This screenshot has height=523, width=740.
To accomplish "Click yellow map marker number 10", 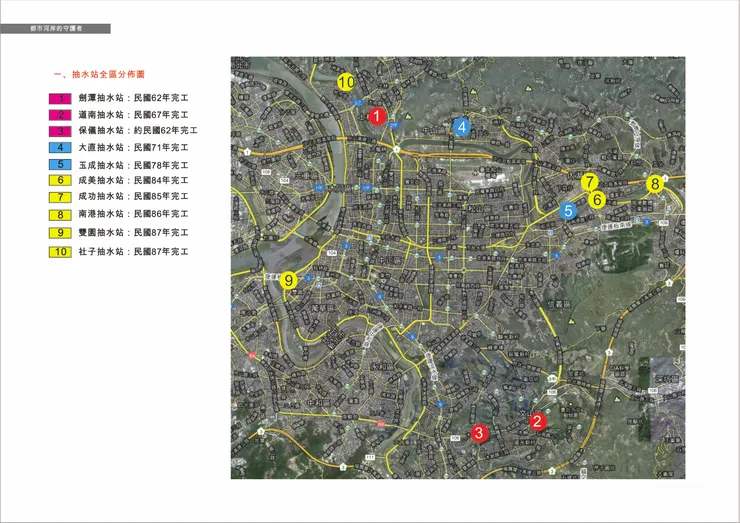I will click(x=346, y=82).
